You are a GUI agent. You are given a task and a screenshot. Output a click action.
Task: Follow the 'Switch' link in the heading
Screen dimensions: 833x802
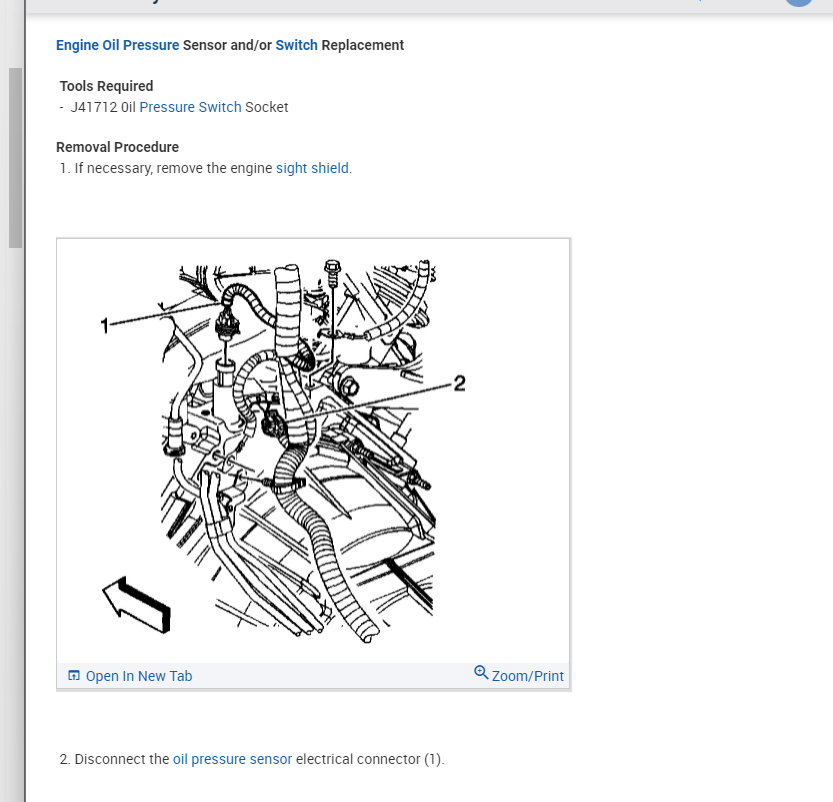point(296,45)
